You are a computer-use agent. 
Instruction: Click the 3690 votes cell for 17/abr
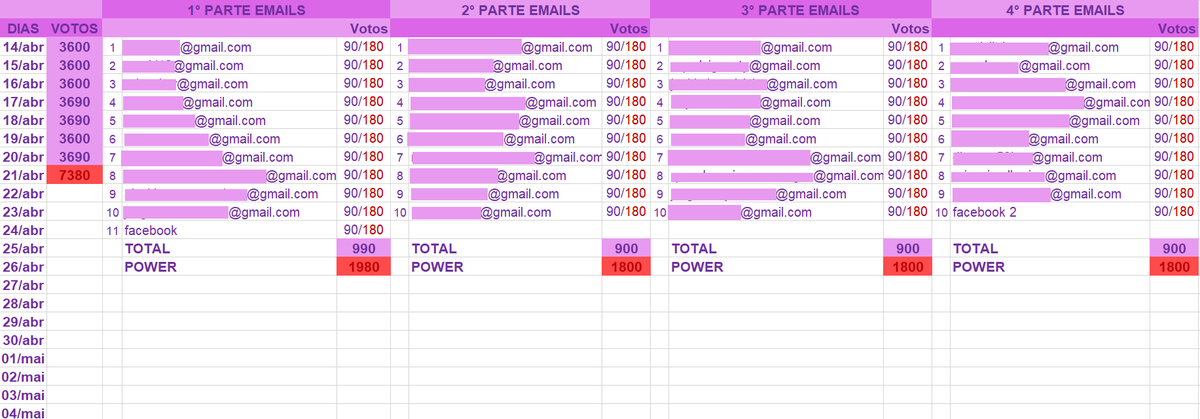tap(75, 102)
